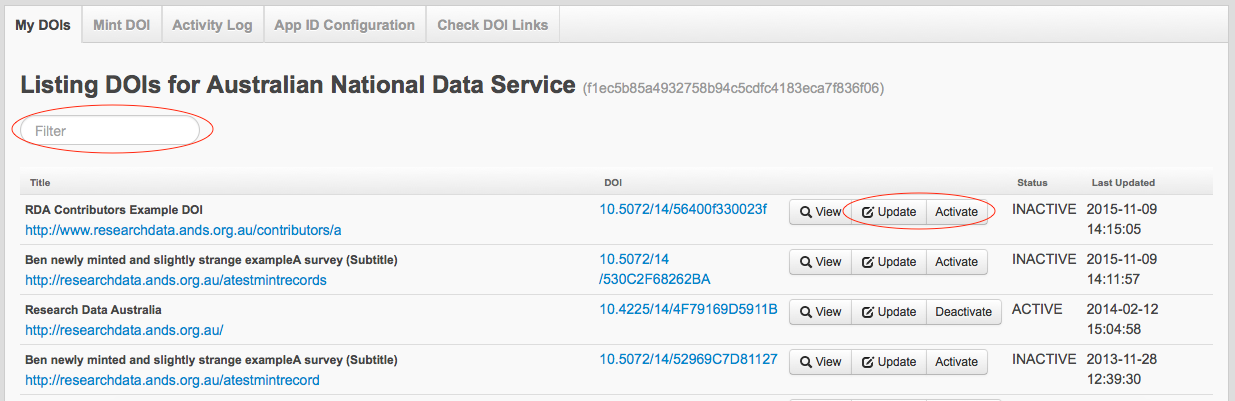
Task: Click the Update edit icon for Research Data Australia
Action: [868, 312]
